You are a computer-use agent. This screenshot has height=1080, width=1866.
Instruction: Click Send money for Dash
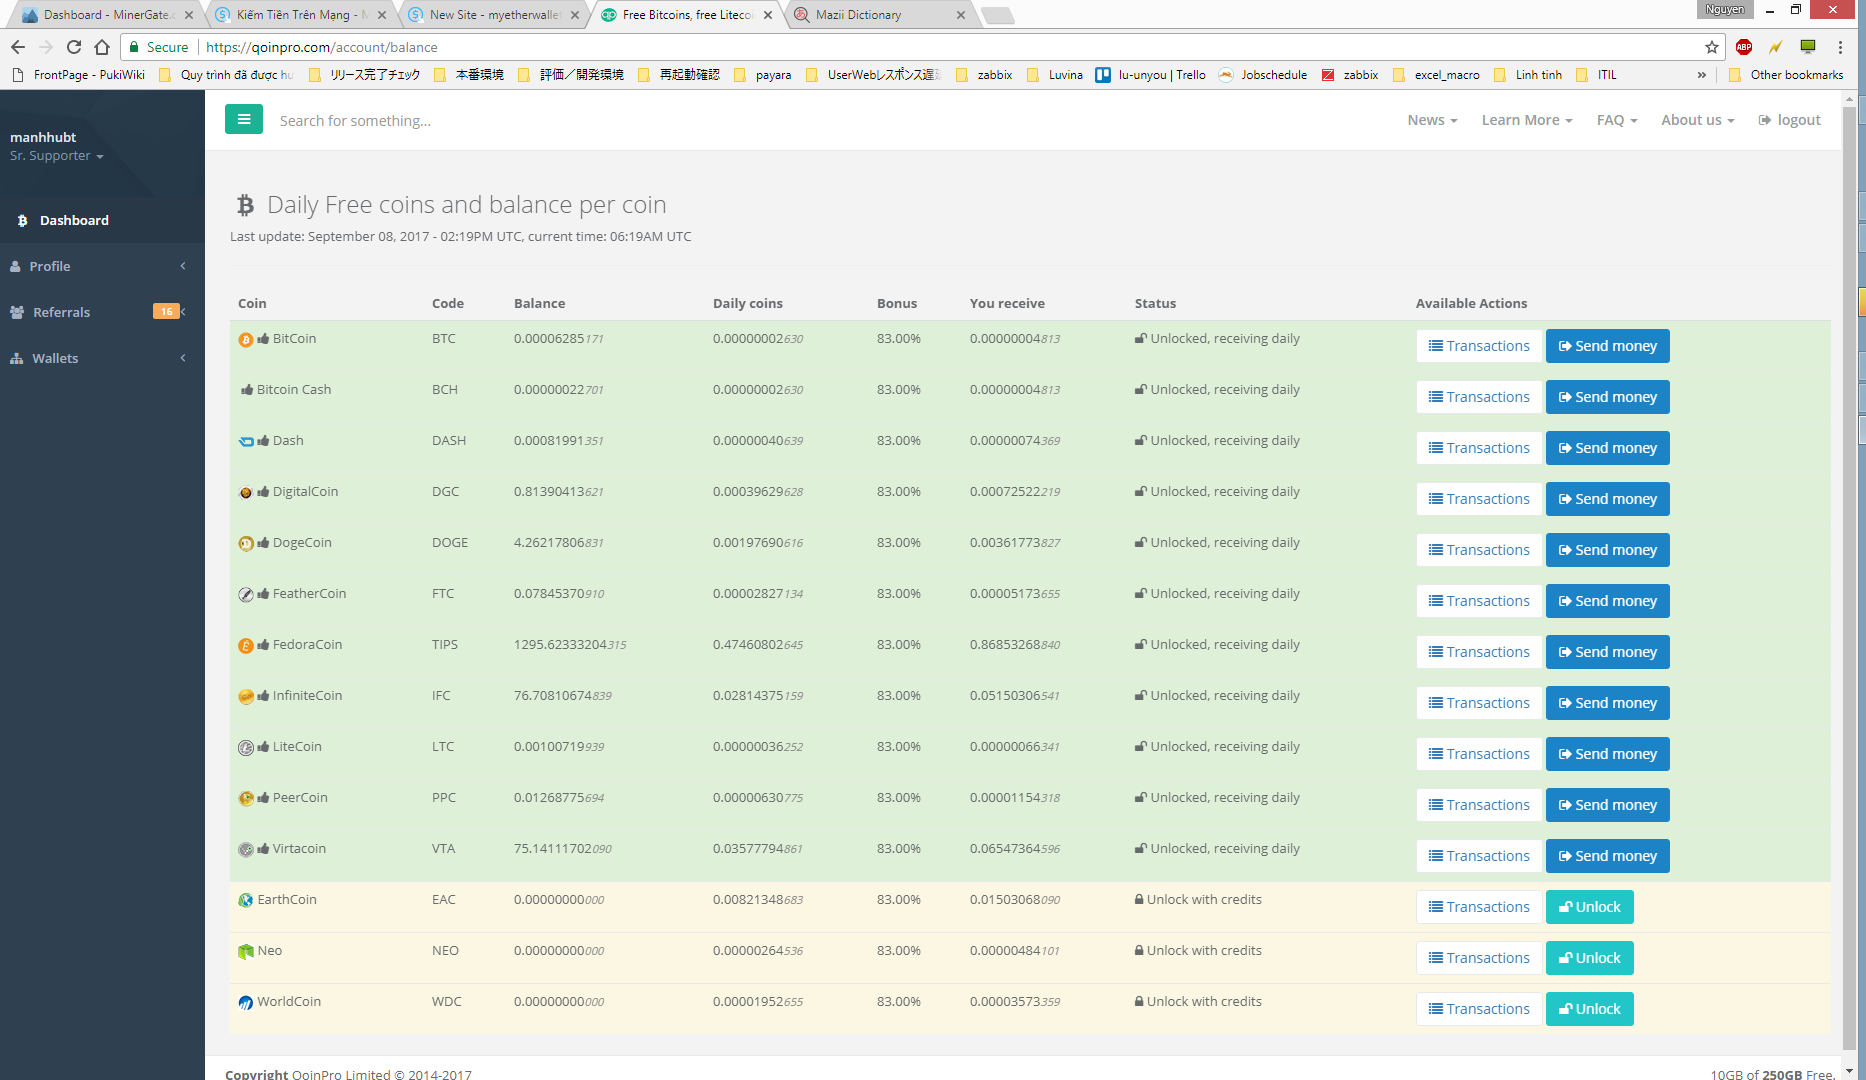[1607, 448]
